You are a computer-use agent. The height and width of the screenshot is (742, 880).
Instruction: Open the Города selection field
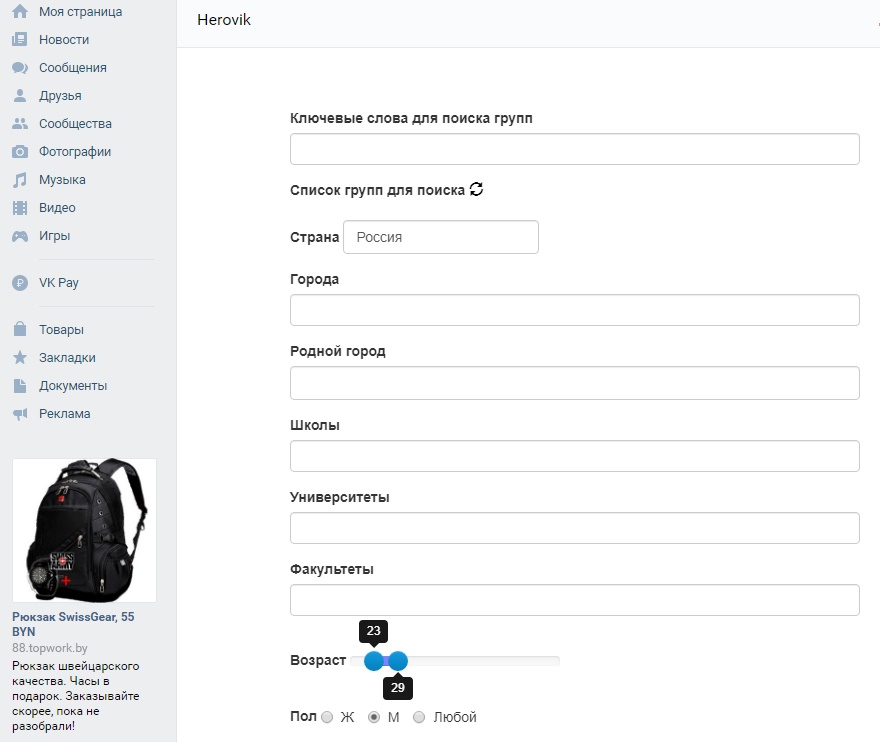pyautogui.click(x=574, y=310)
